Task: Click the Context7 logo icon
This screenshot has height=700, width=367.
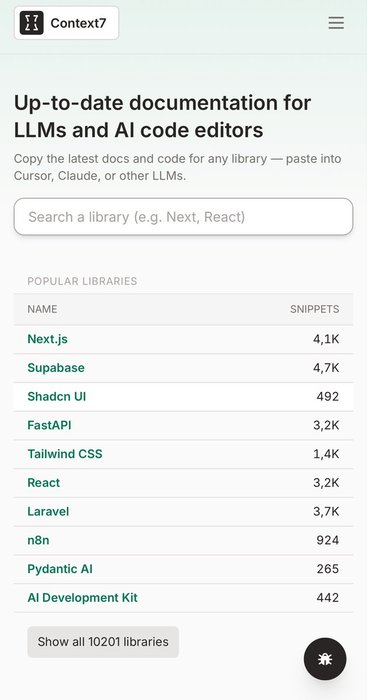Action: click(x=31, y=23)
